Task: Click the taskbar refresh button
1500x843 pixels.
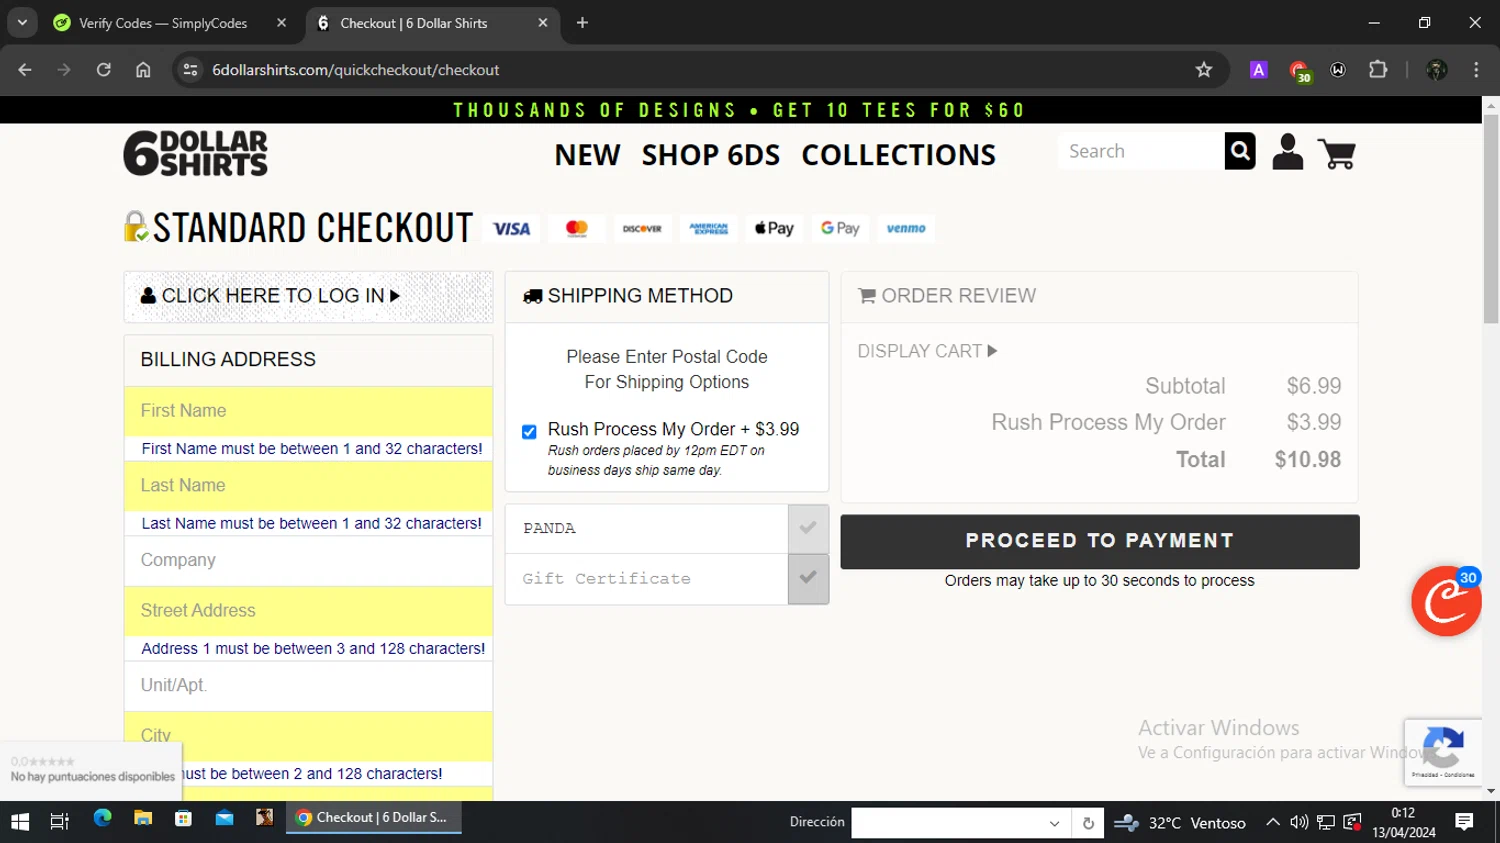Action: (1088, 823)
